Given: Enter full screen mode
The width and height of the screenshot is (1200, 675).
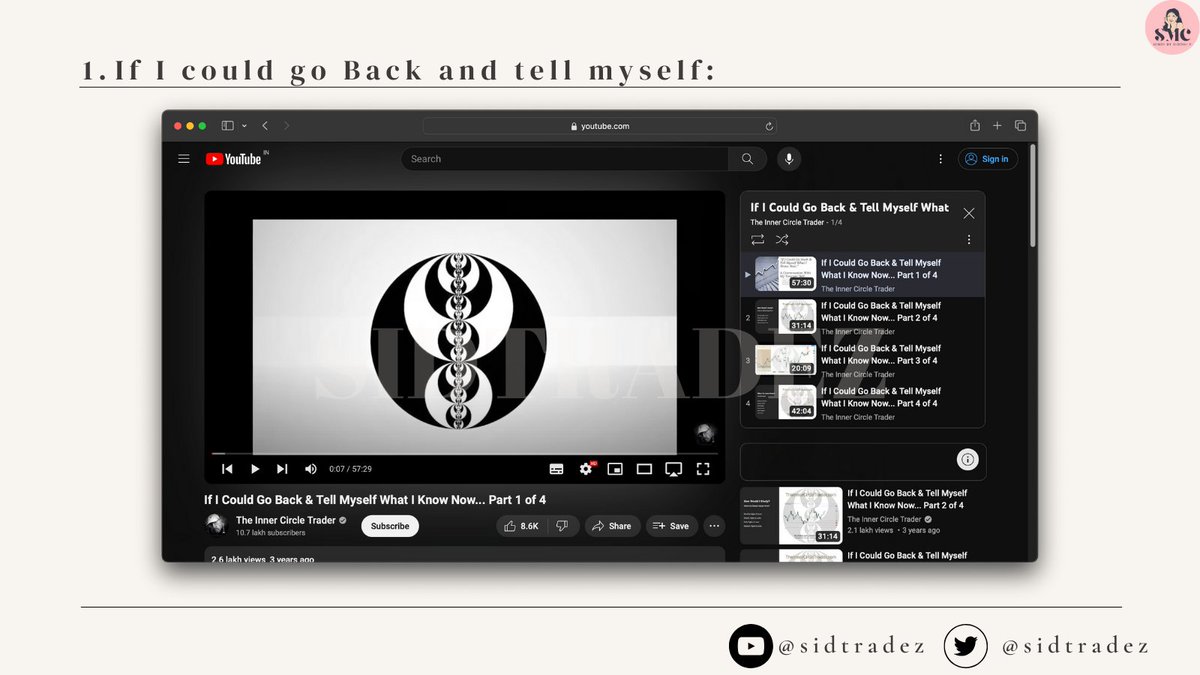Looking at the screenshot, I should coord(703,469).
